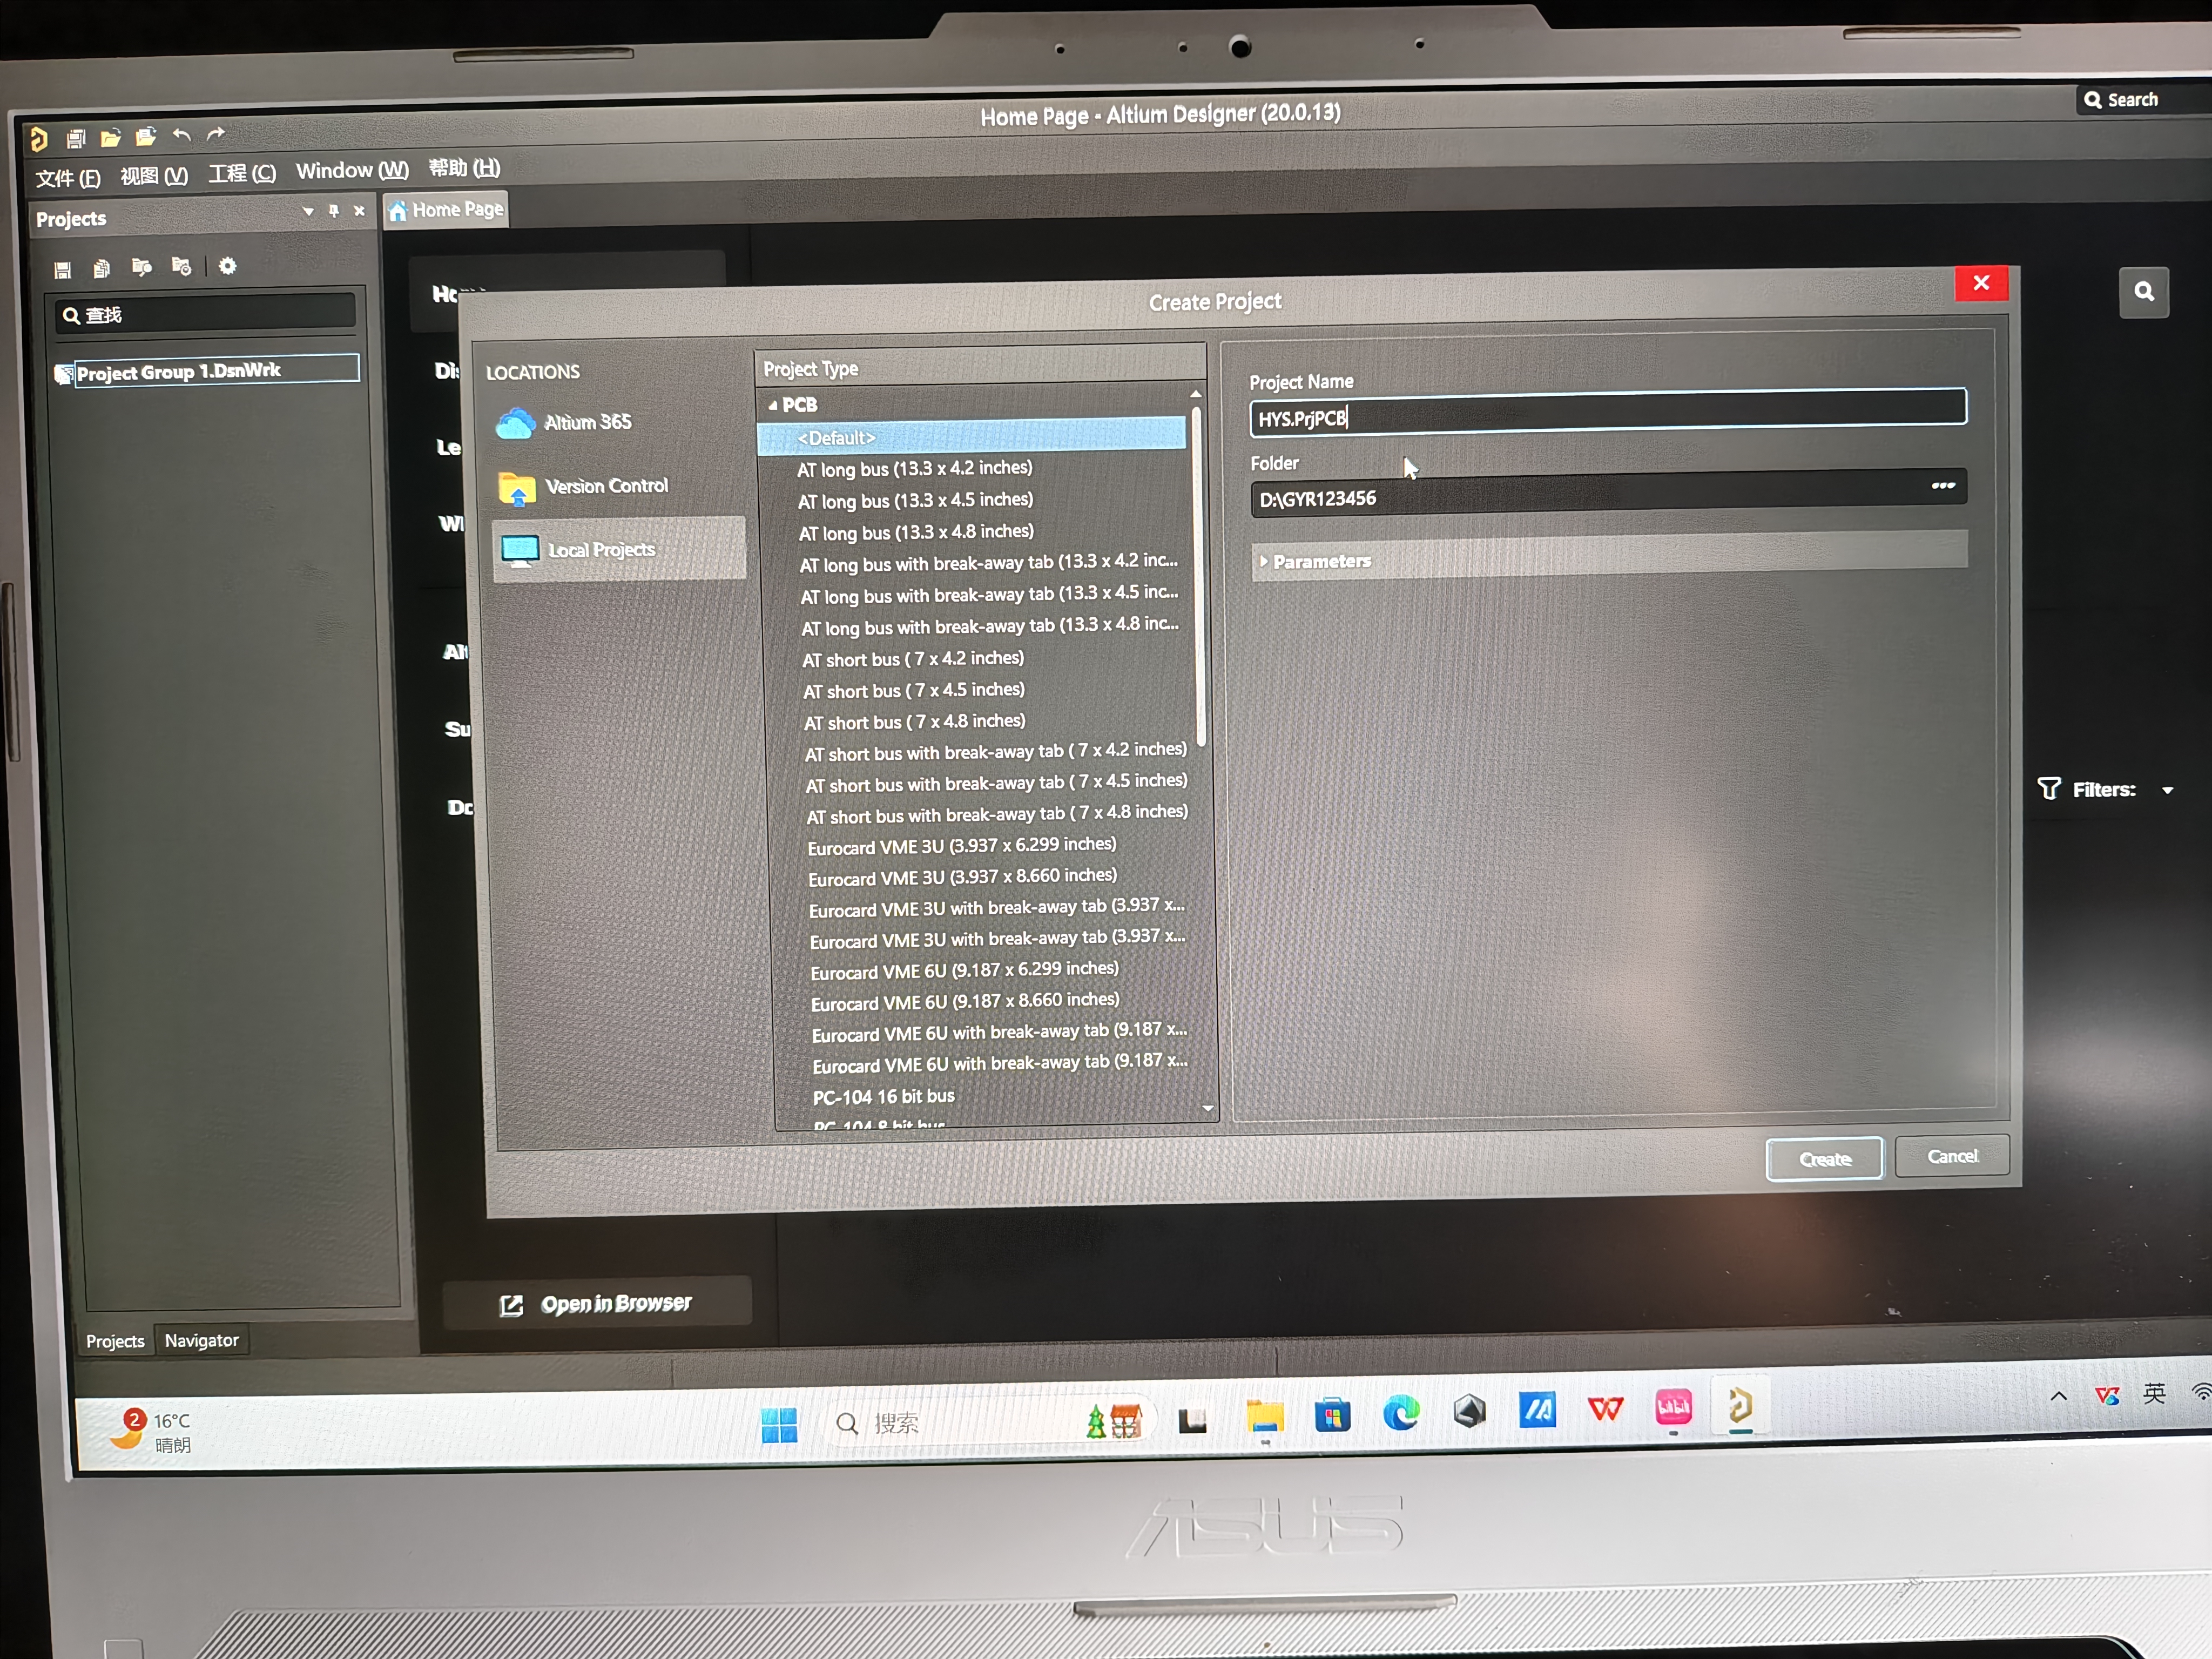
Task: Open the Filters dropdown
Action: click(x=2168, y=790)
